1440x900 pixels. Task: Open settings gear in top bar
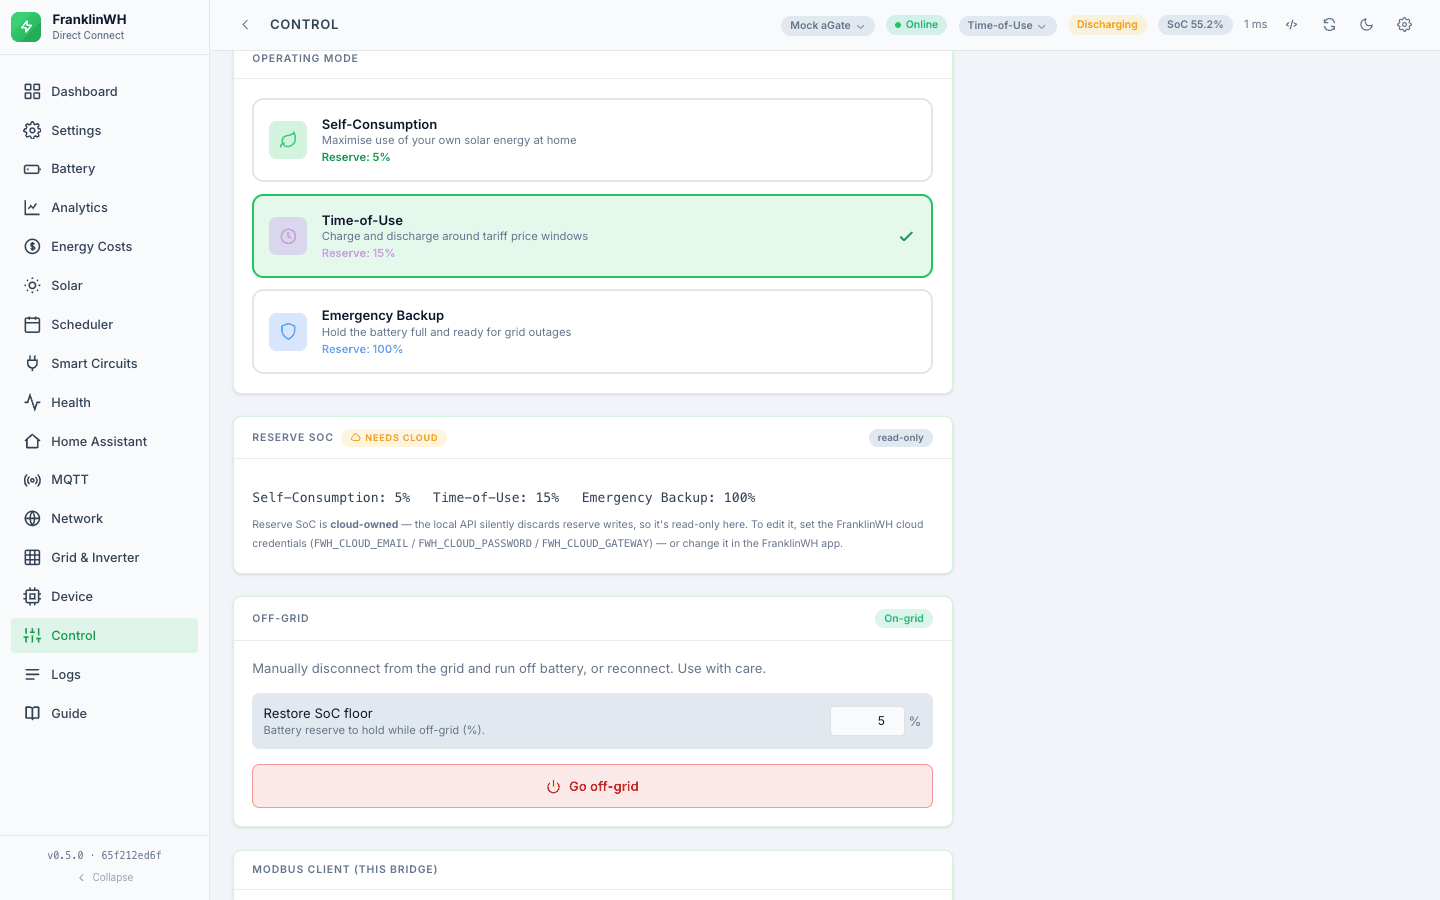[1404, 25]
